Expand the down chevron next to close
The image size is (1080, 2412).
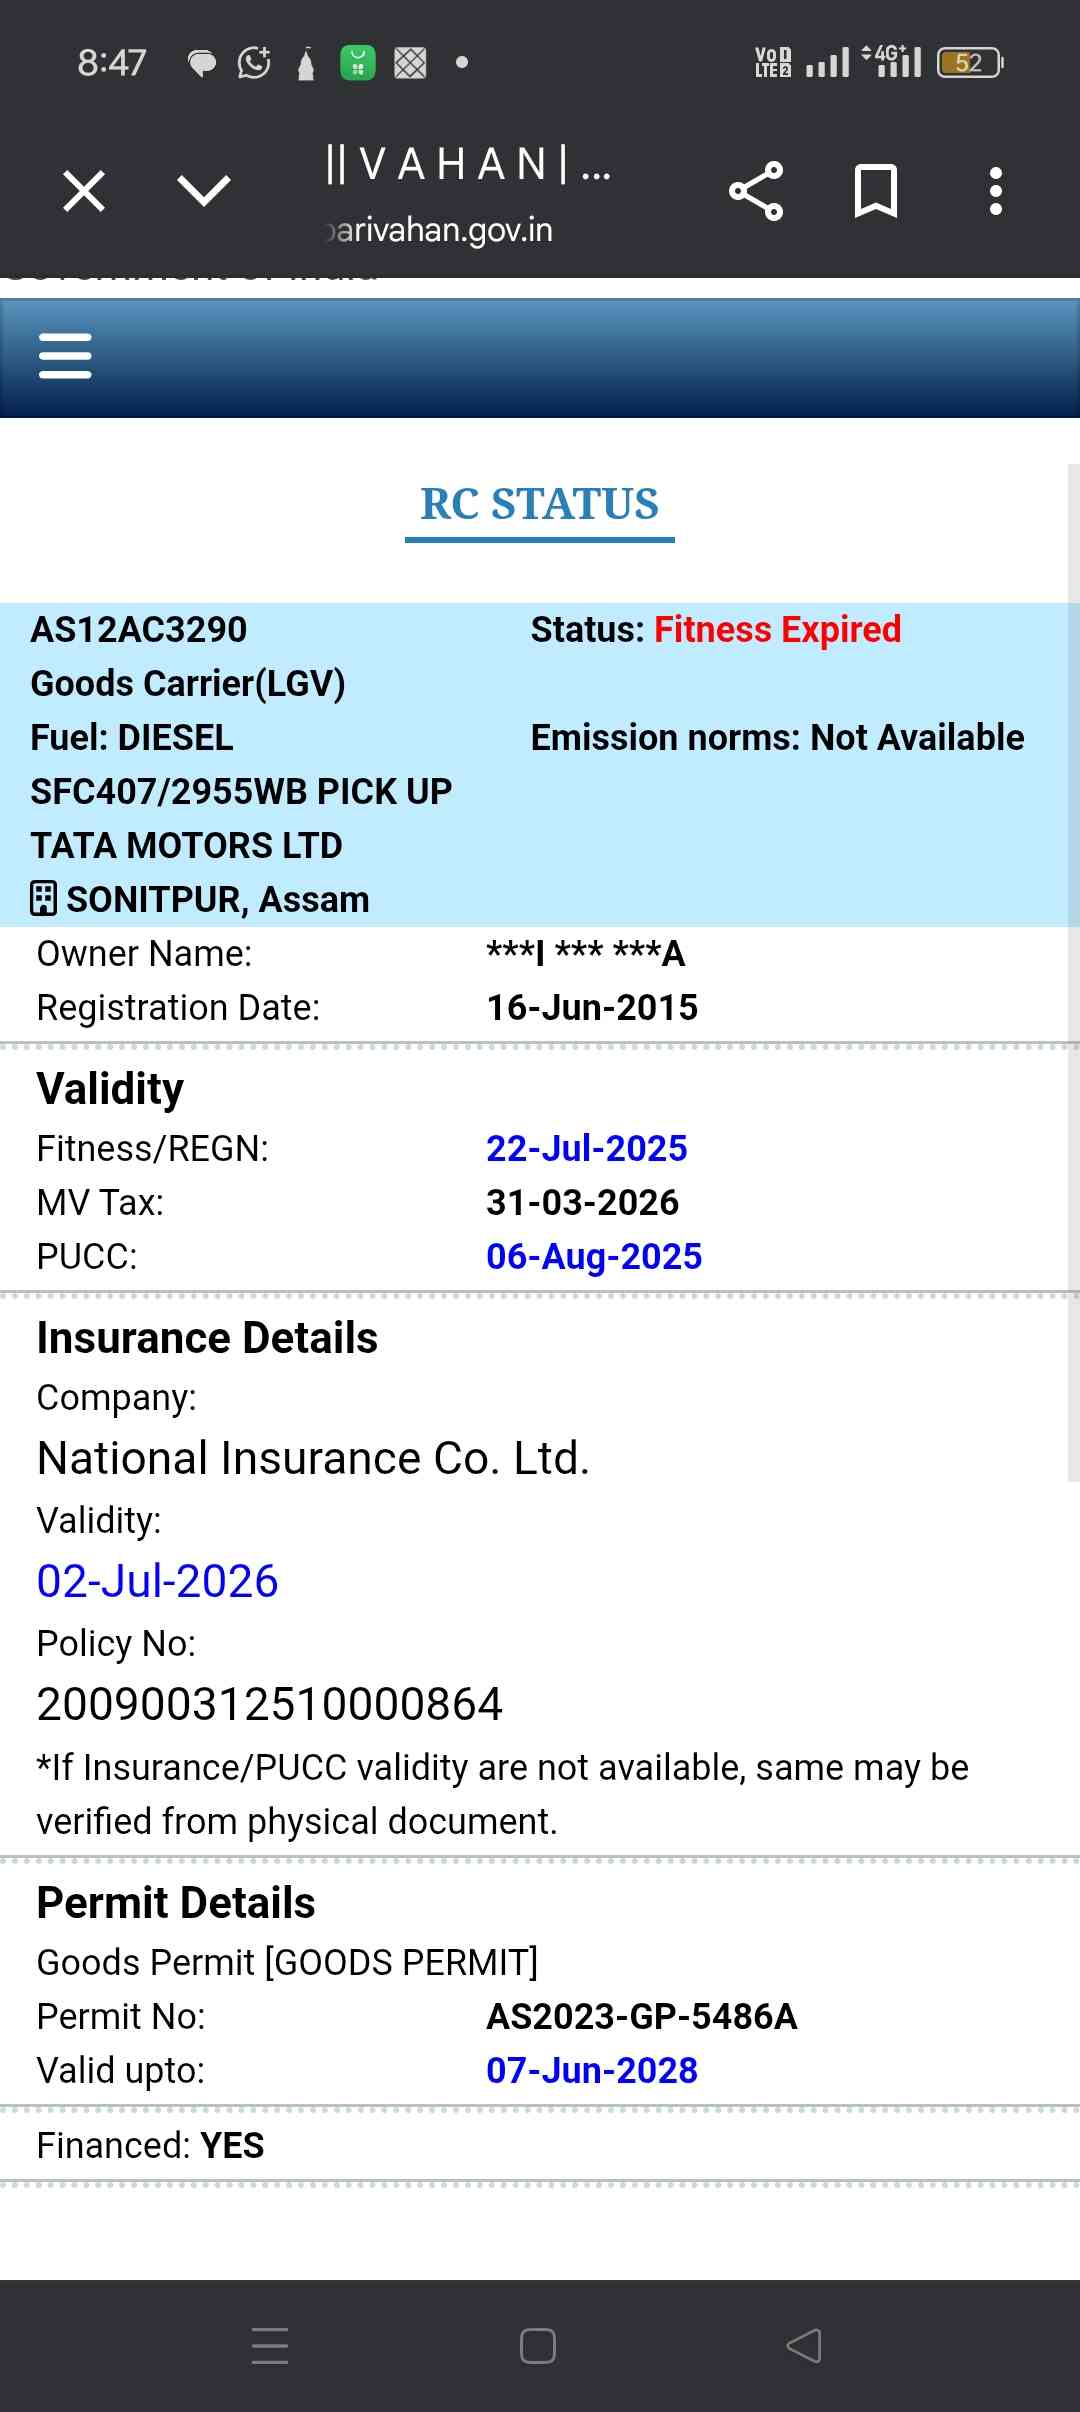[x=203, y=191]
